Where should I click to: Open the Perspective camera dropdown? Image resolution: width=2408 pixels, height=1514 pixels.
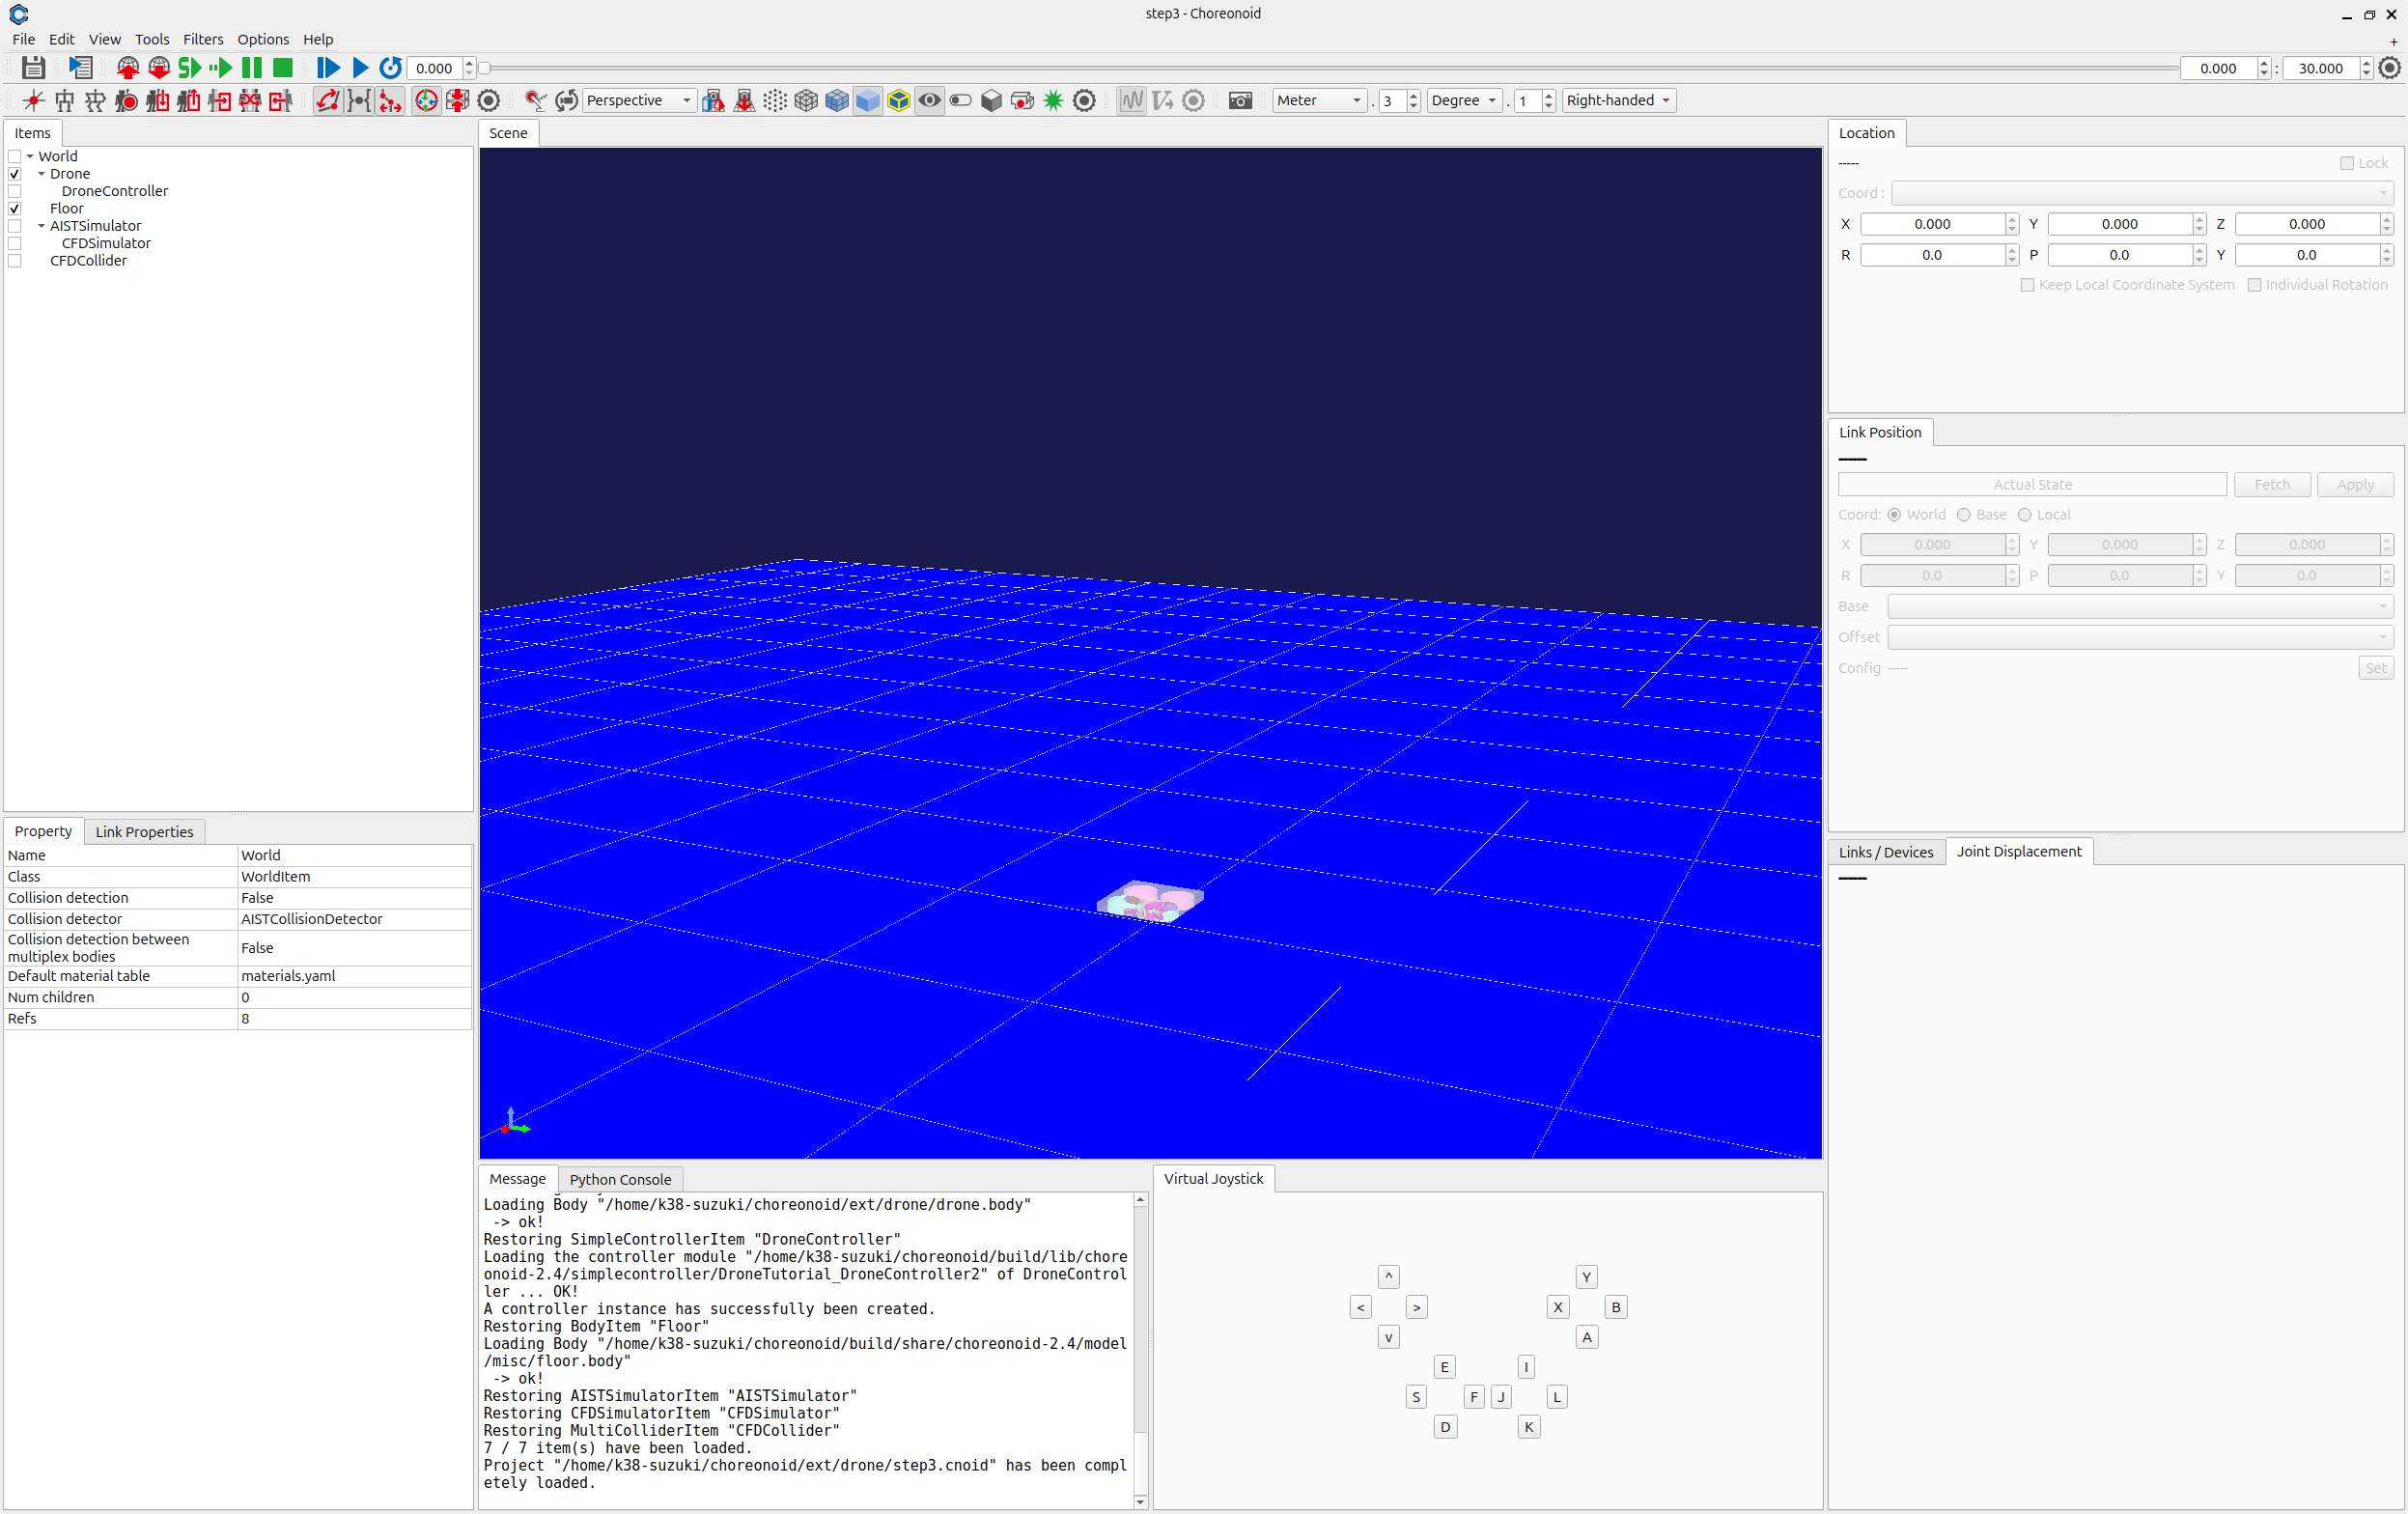coord(639,100)
